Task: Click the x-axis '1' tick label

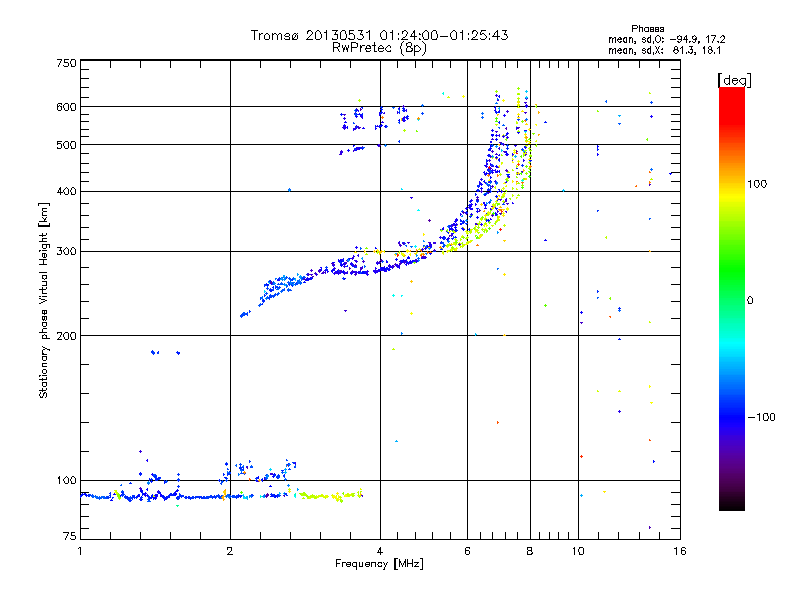Action: [80, 551]
